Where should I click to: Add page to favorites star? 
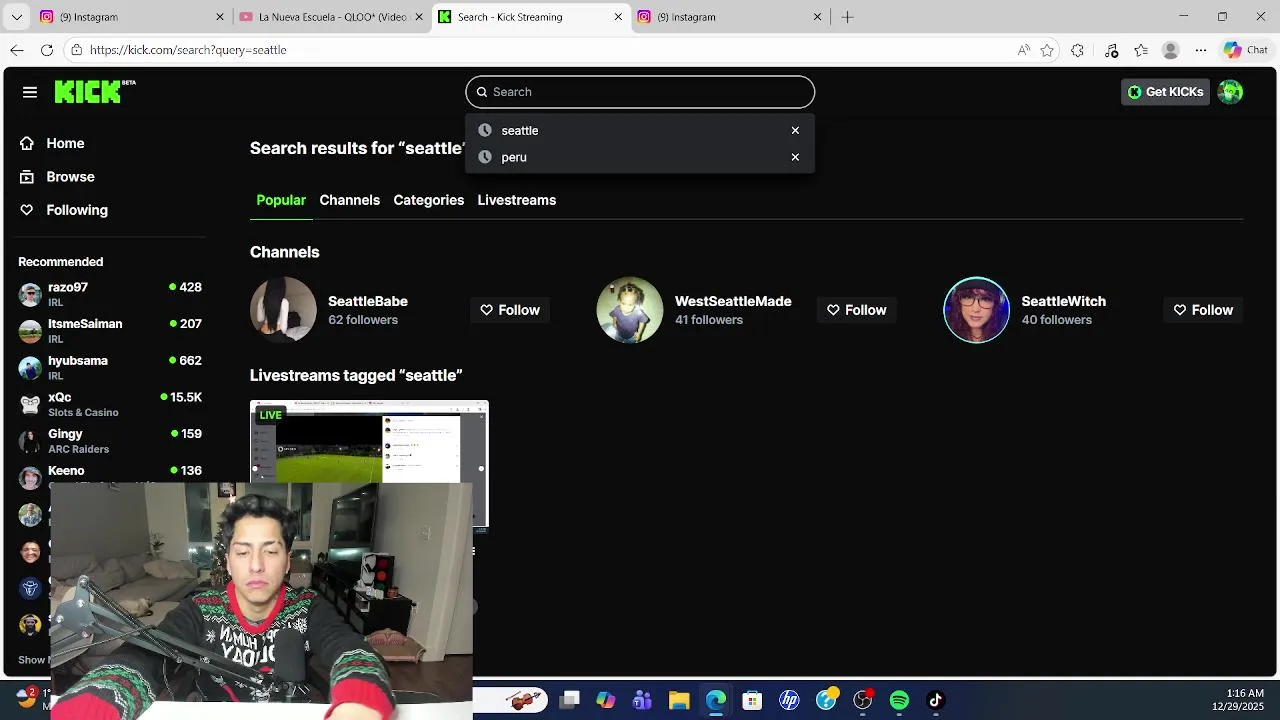(x=1047, y=50)
